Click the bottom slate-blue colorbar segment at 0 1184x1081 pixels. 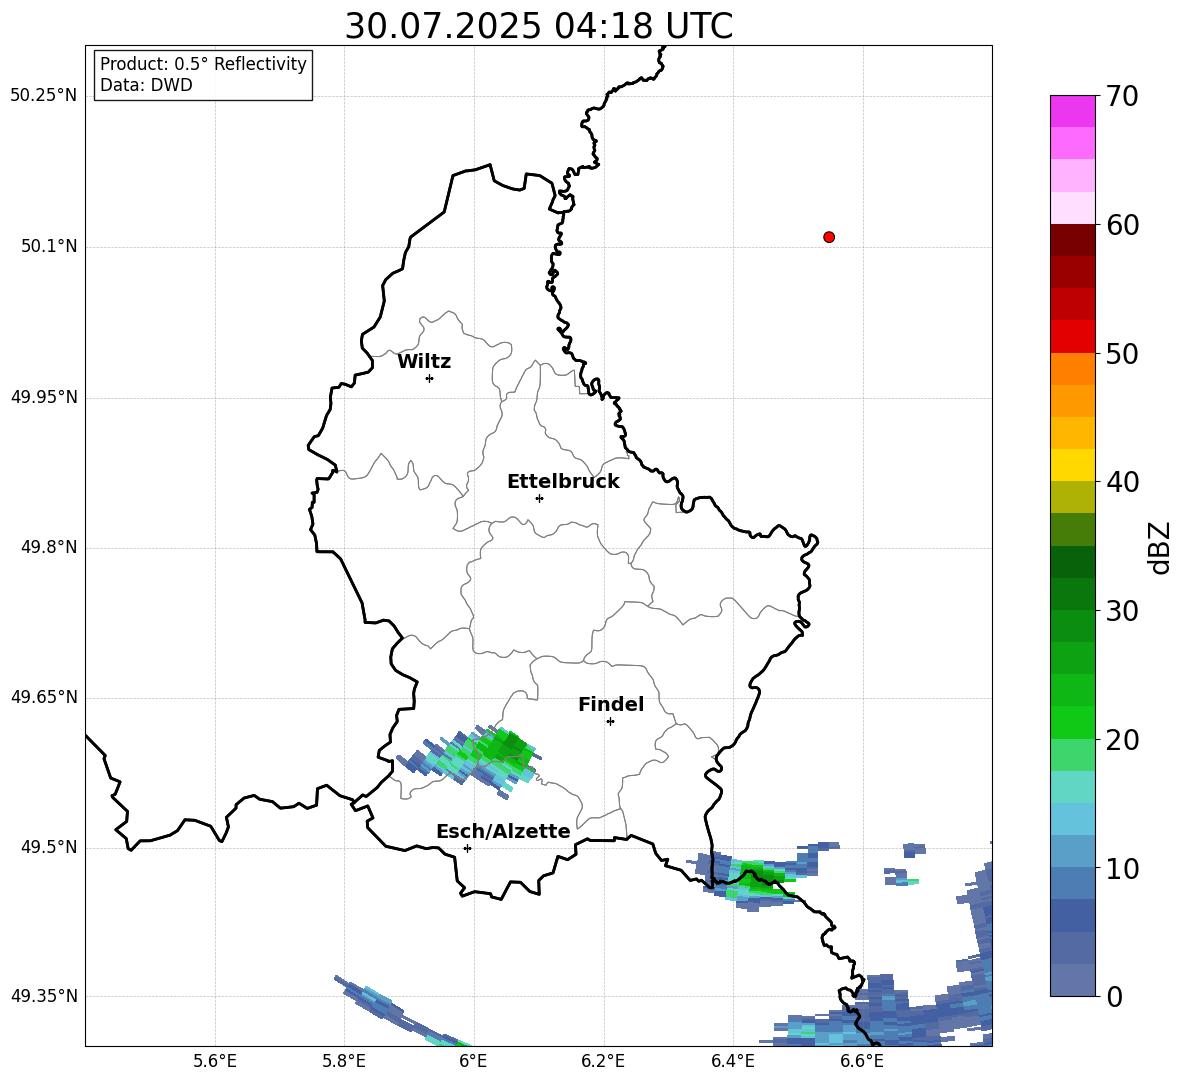(x=1072, y=981)
